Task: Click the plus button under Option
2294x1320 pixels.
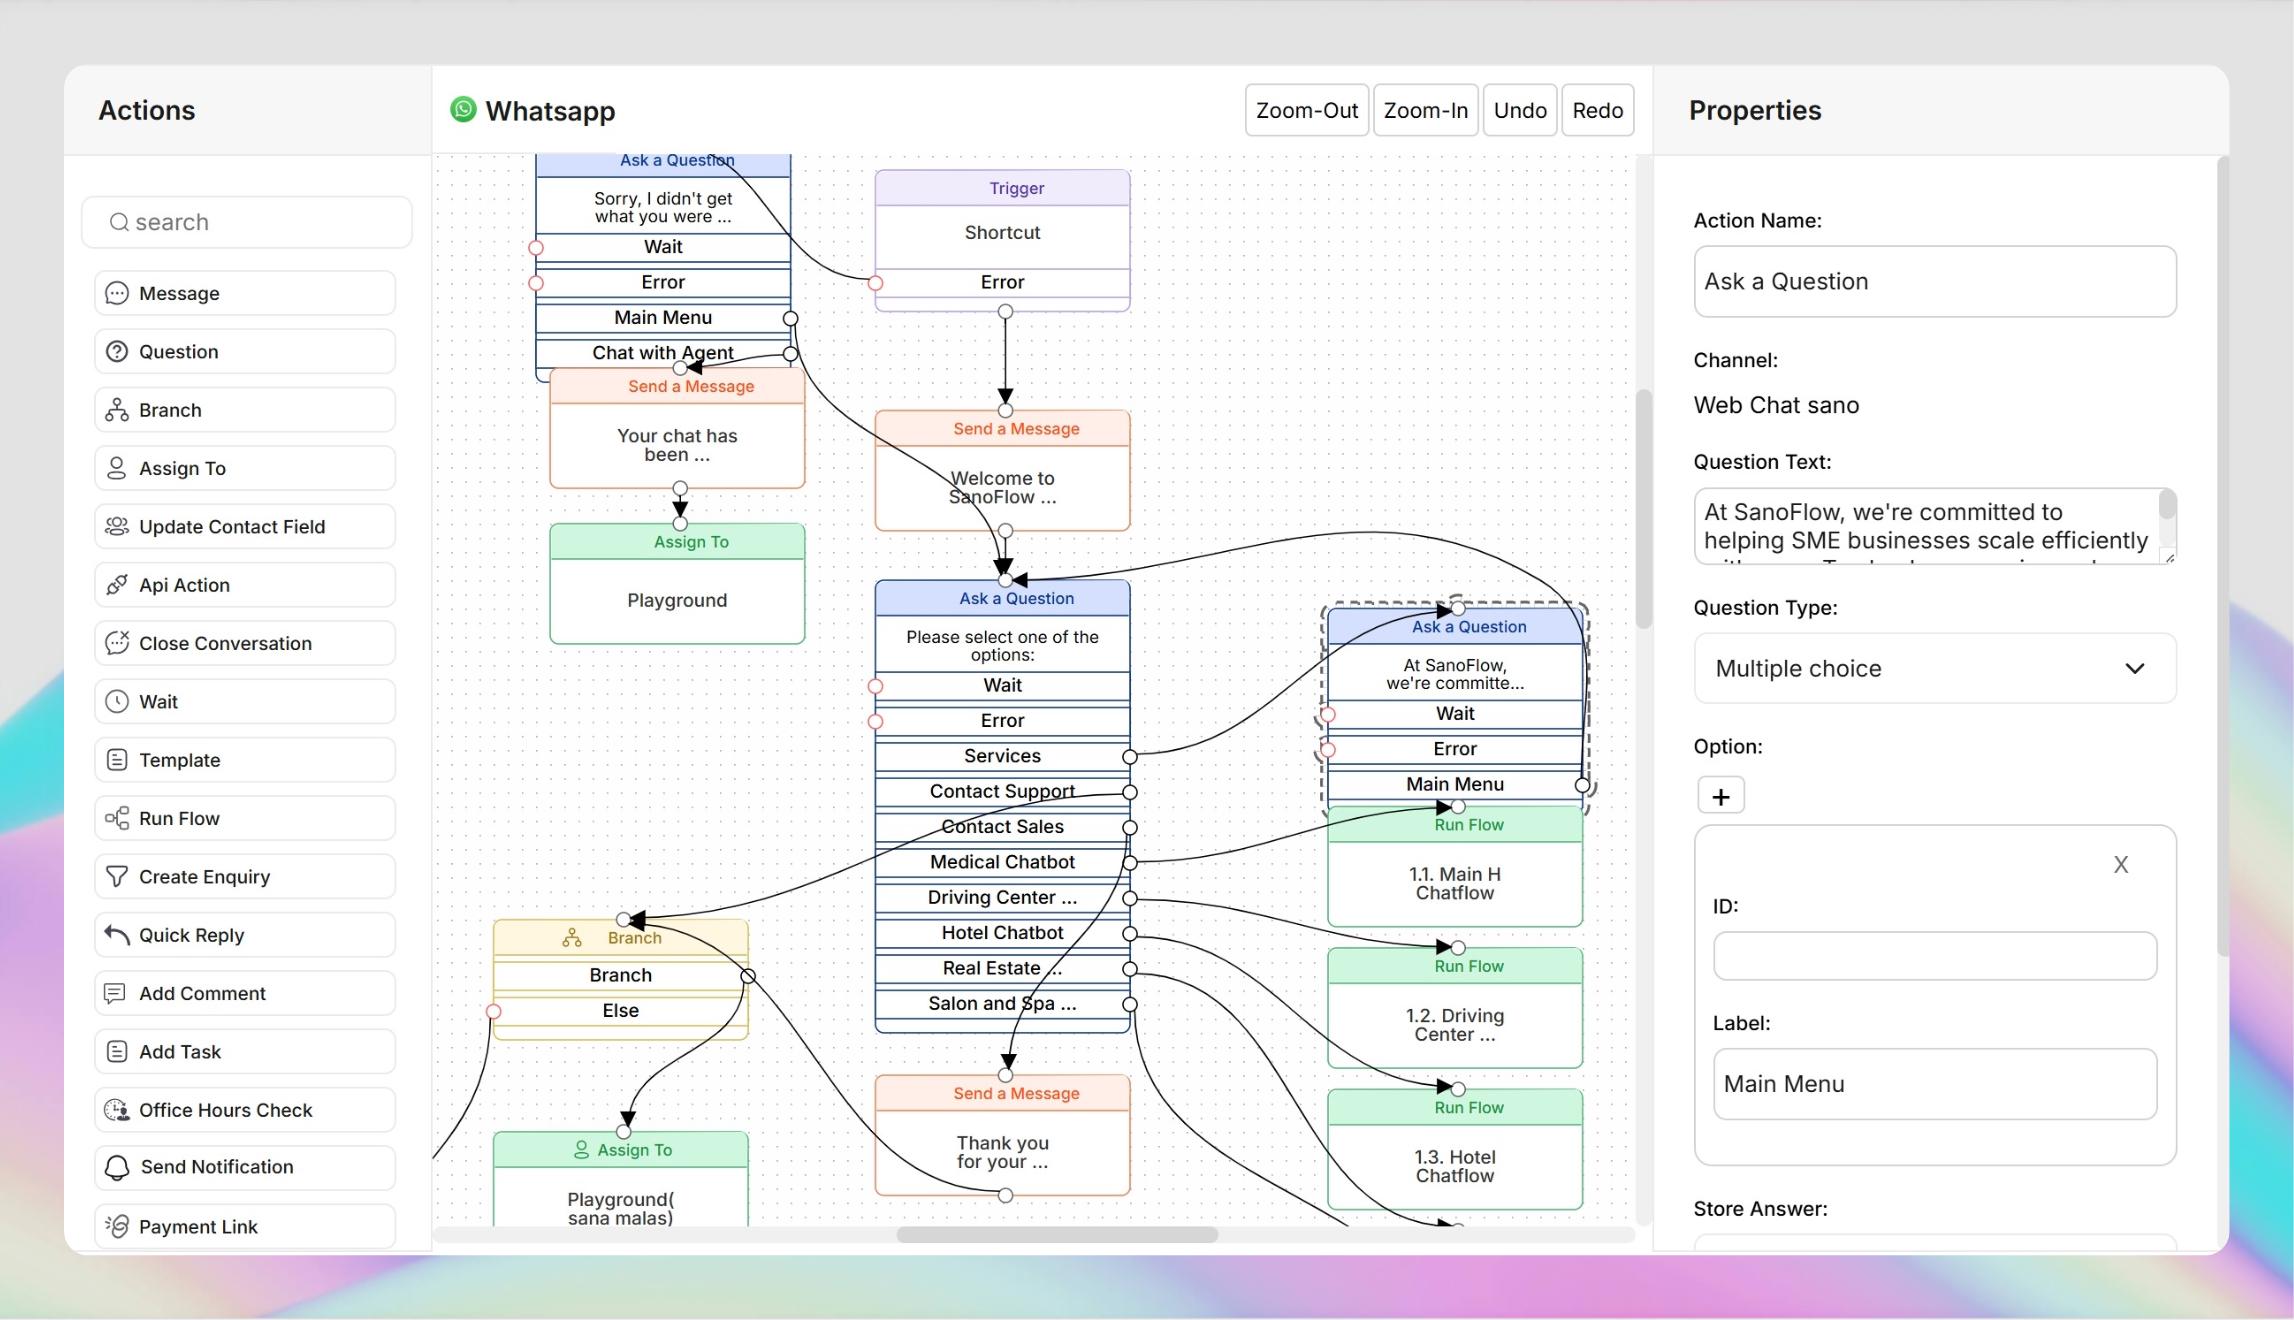Action: point(1720,796)
